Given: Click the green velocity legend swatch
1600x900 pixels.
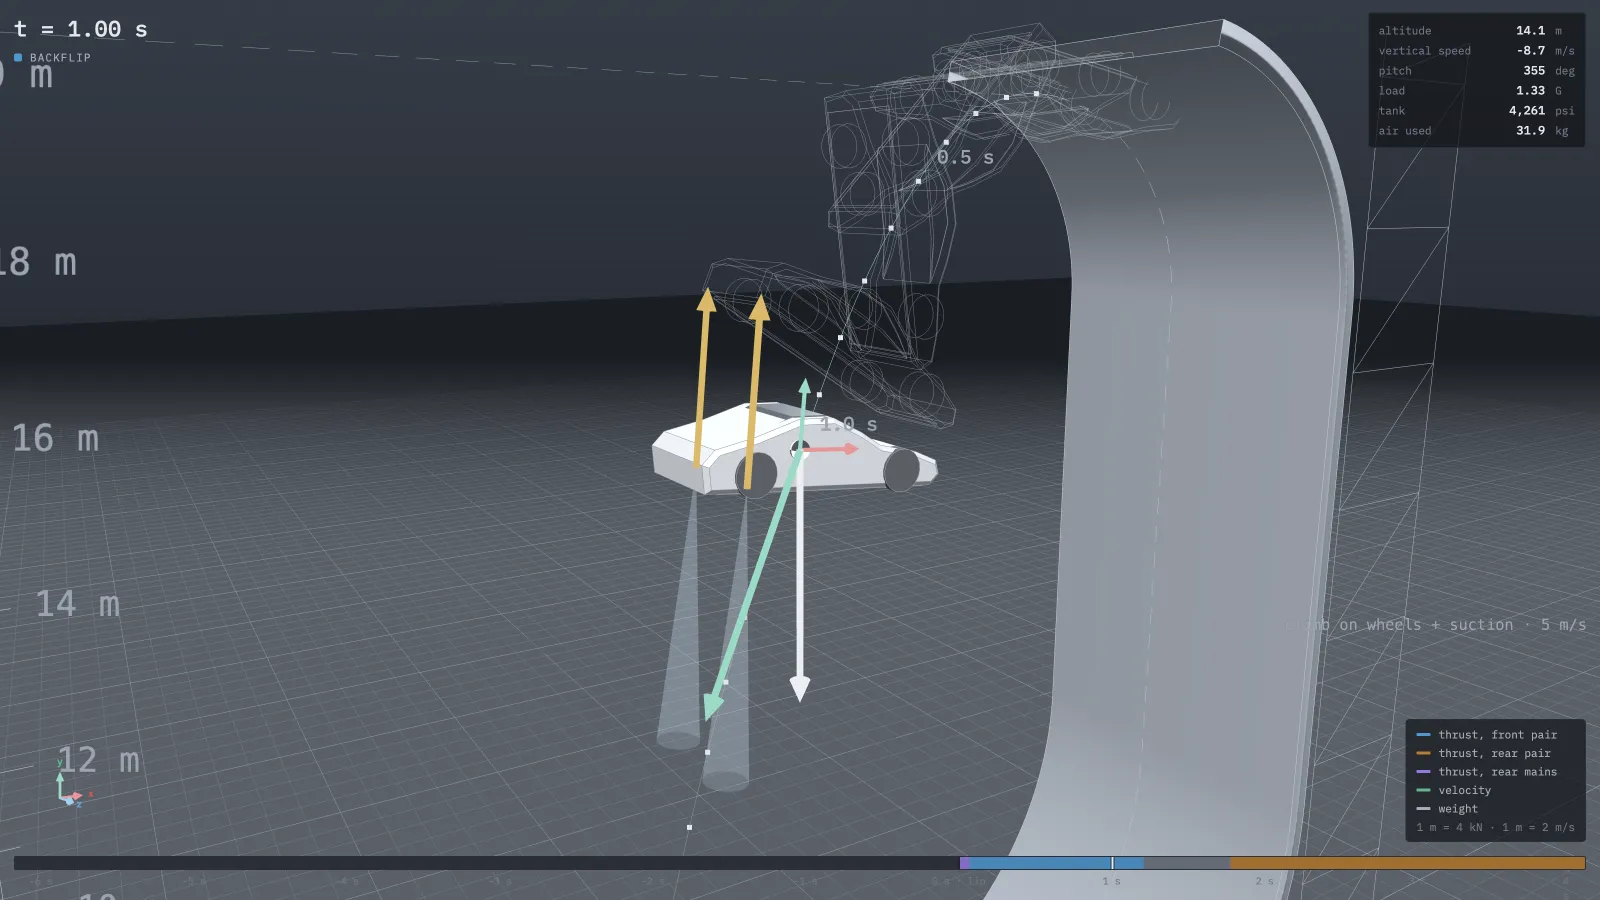Looking at the screenshot, I should tap(1423, 790).
